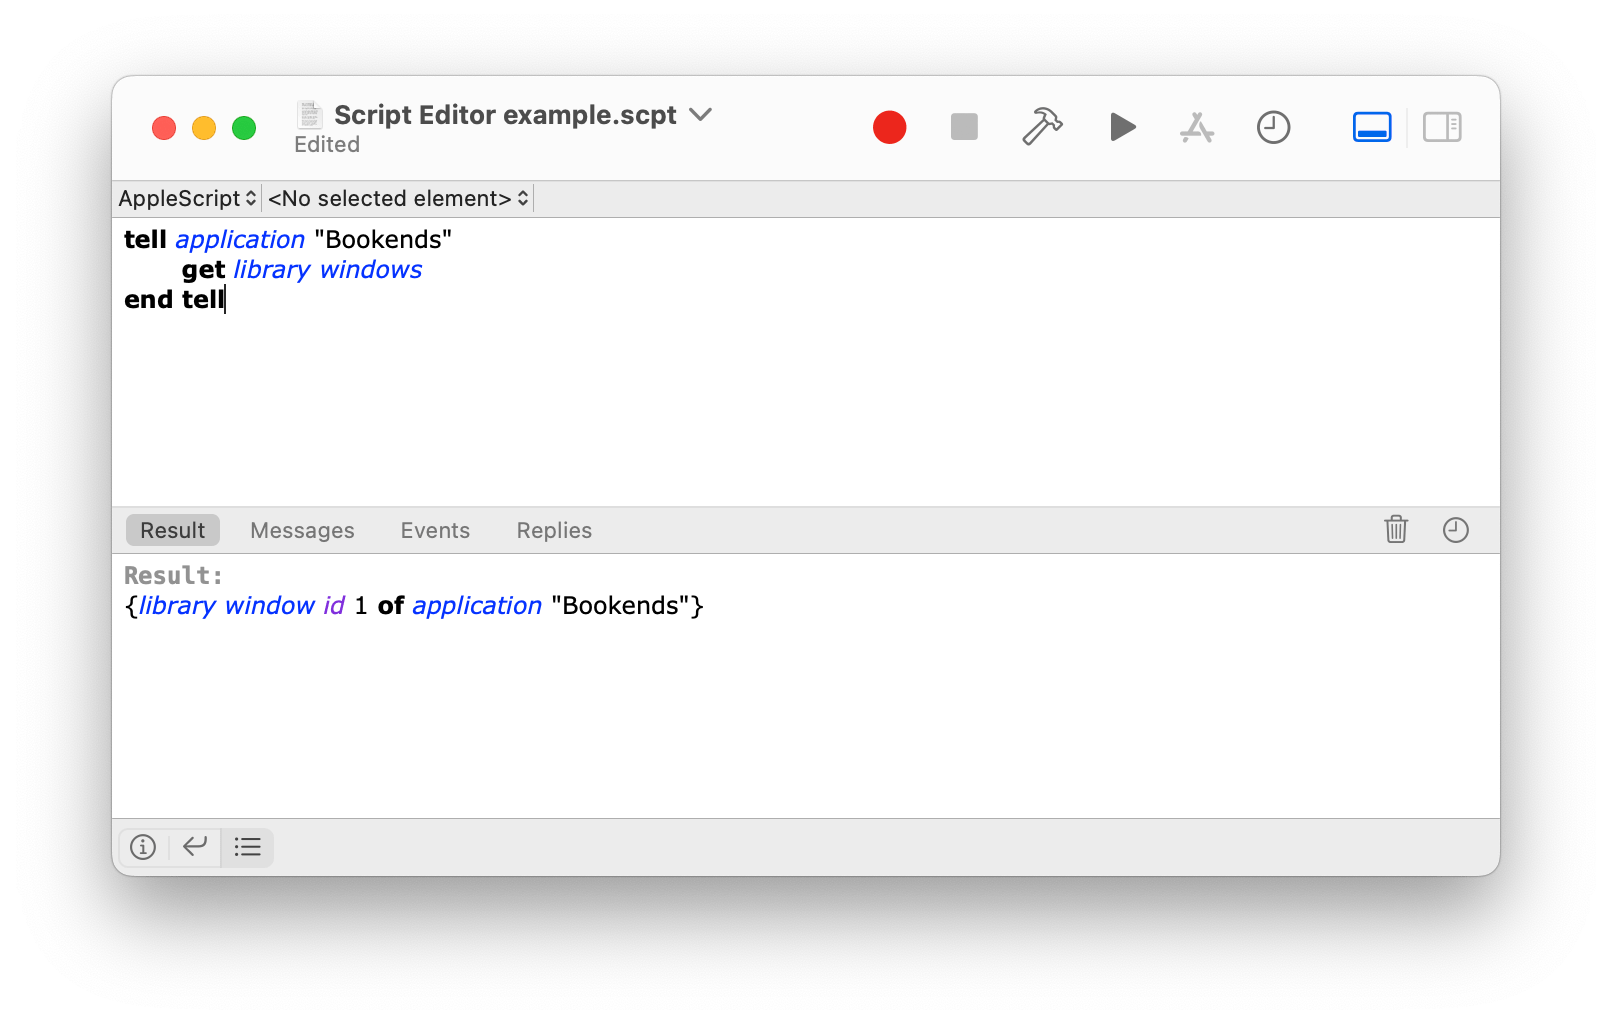Select the Replies tab
The width and height of the screenshot is (1612, 1024).
point(553,530)
